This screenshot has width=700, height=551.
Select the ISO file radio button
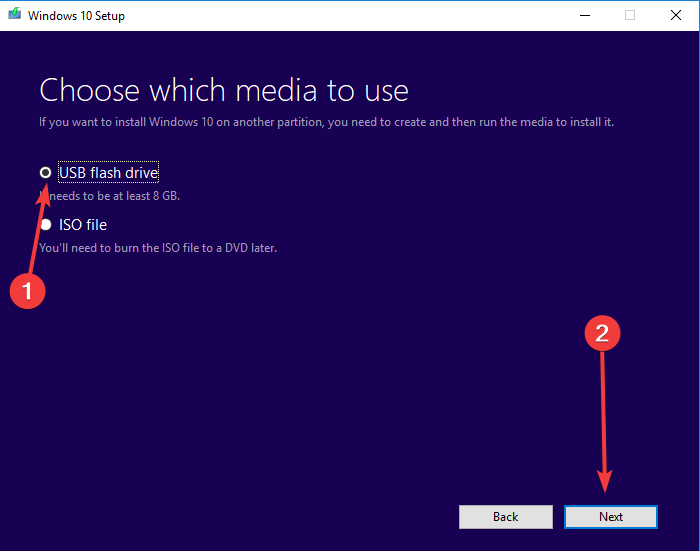coord(46,225)
